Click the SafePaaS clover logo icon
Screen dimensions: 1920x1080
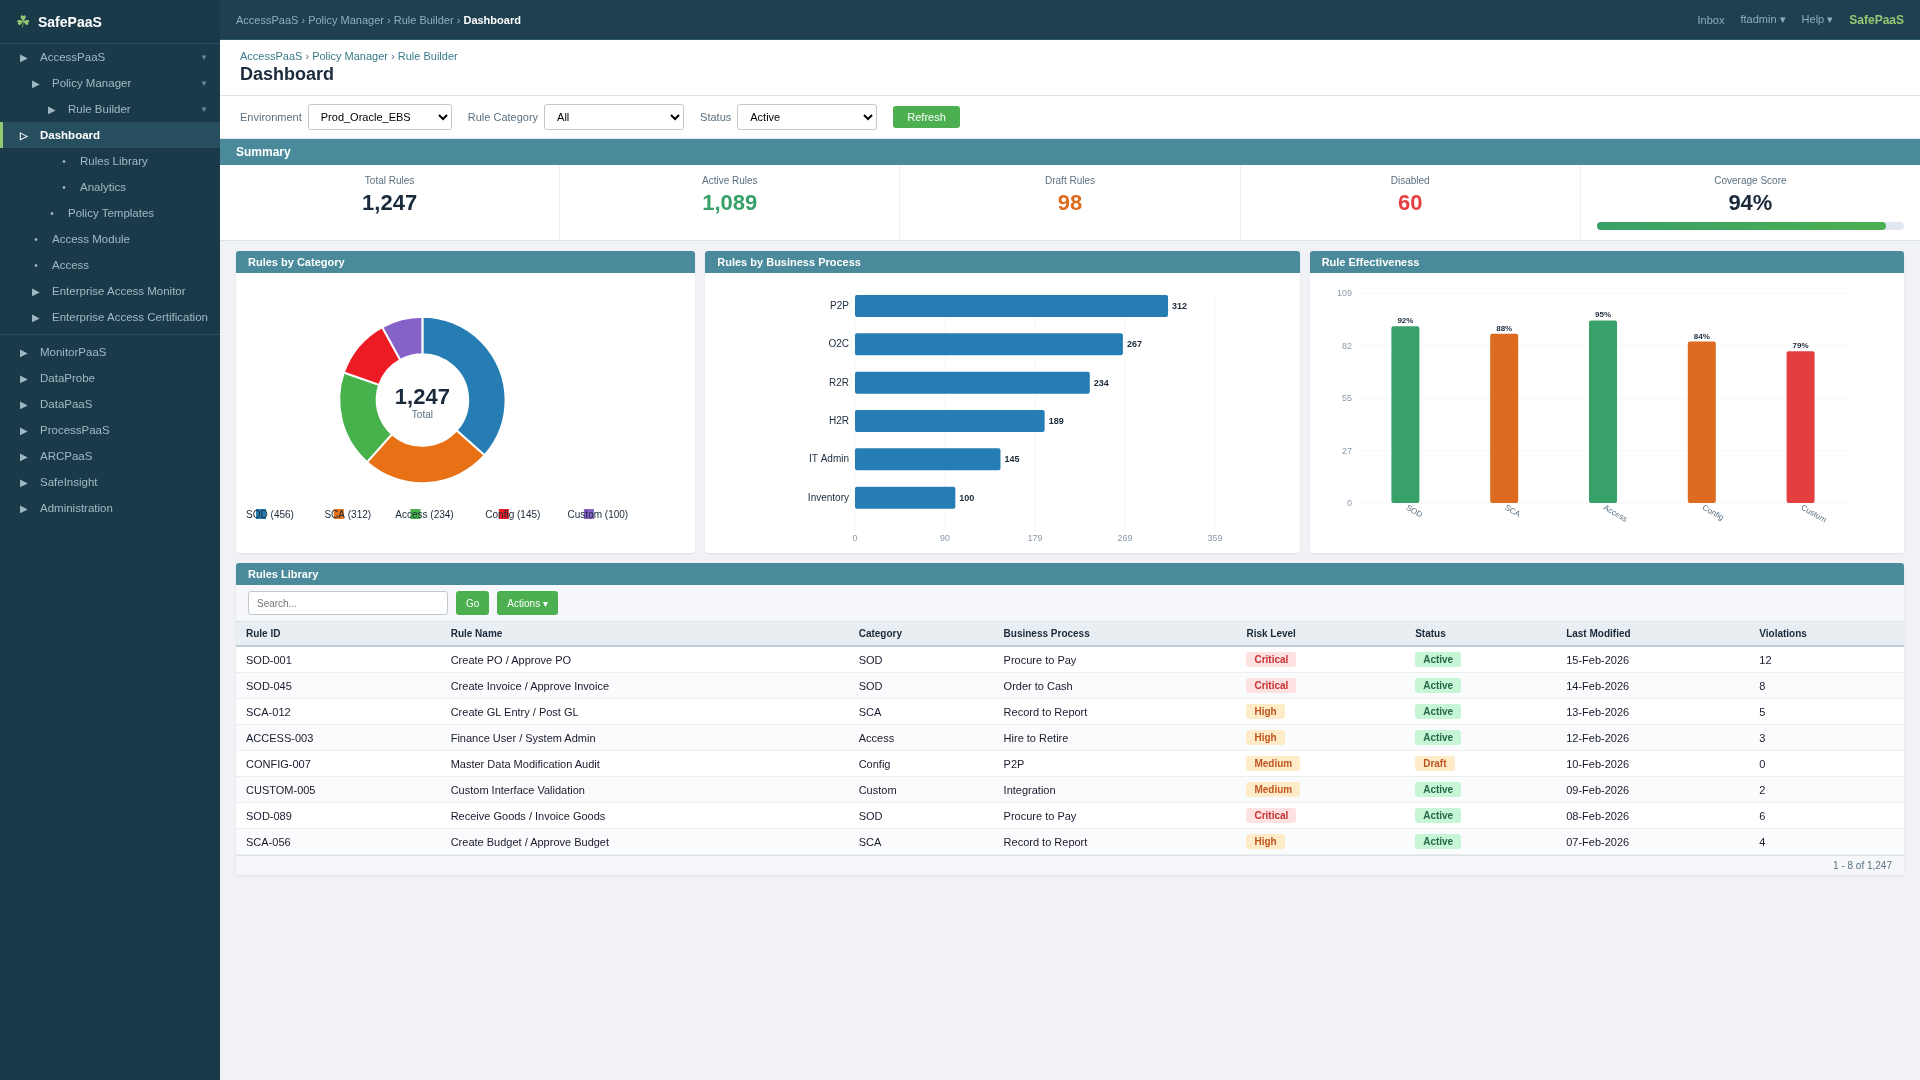23,21
